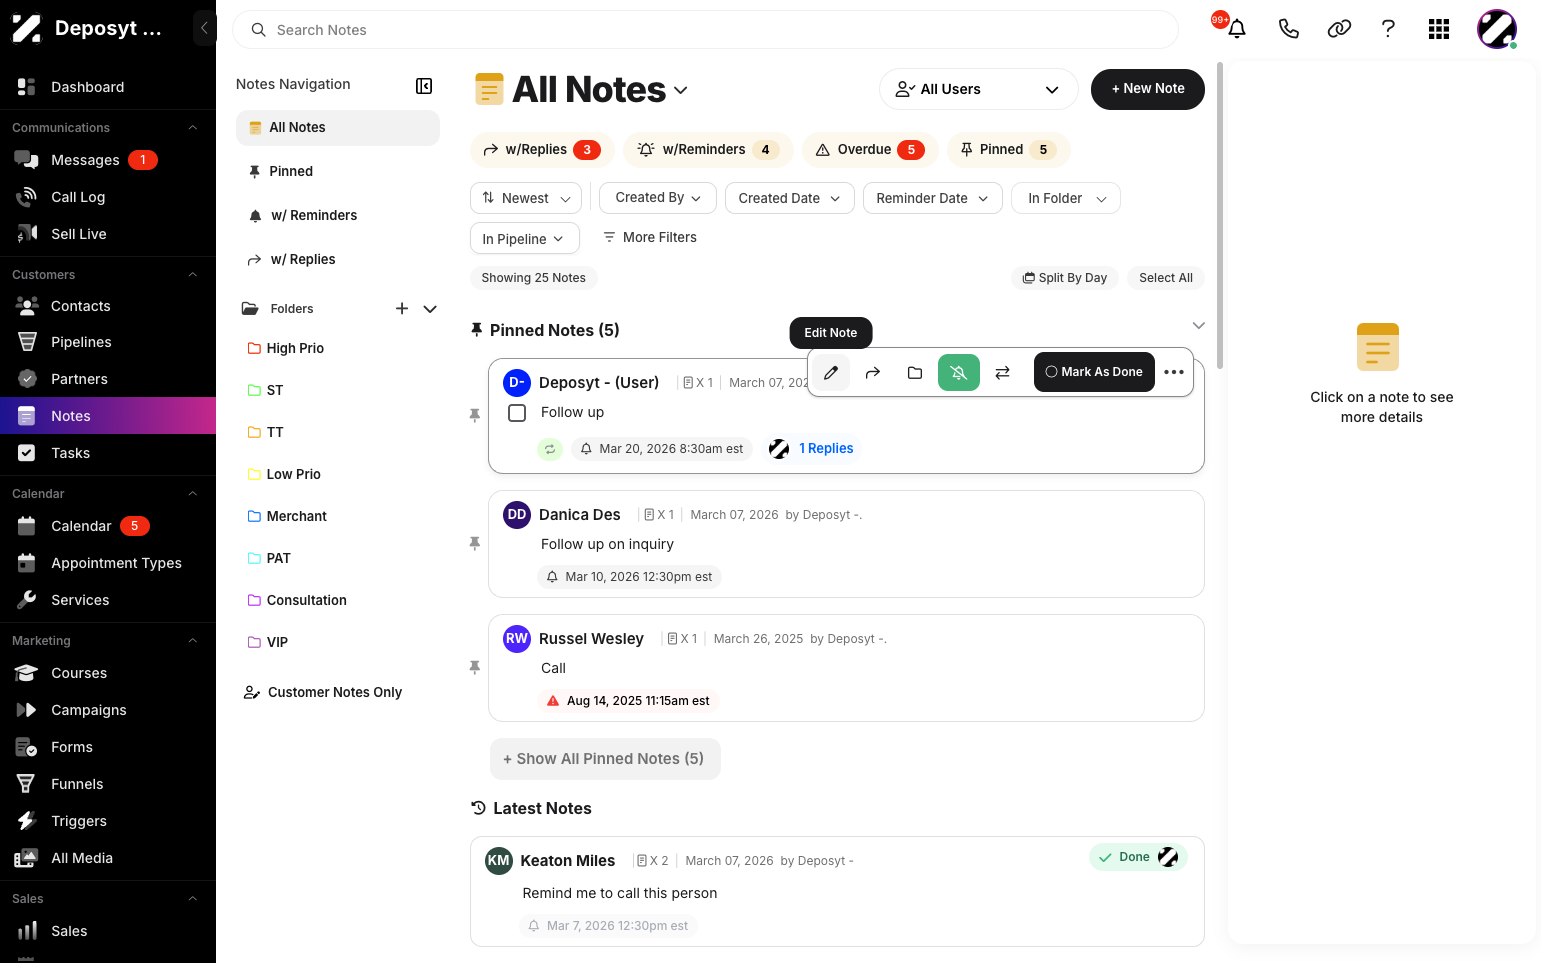Screen dimensions: 1541x963
Task: Unpin the Danica Des note pin icon
Action: 475,543
